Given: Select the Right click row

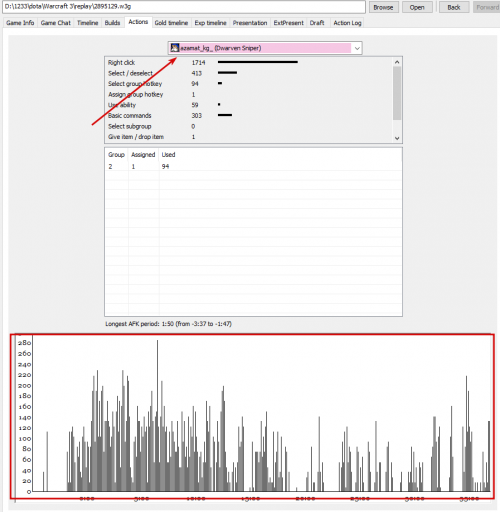Looking at the screenshot, I should click(249, 62).
